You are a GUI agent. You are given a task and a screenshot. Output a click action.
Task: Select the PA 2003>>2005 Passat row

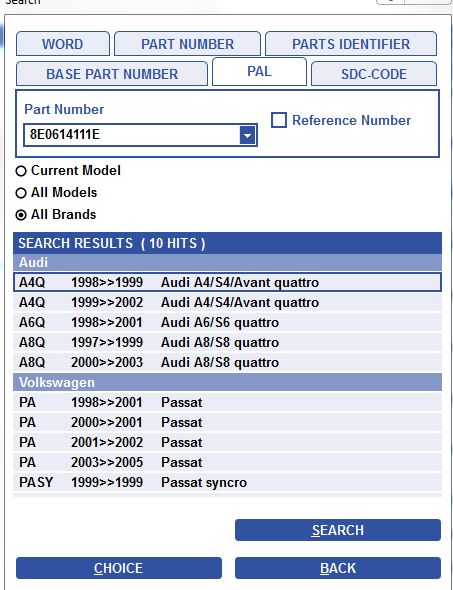(x=227, y=462)
